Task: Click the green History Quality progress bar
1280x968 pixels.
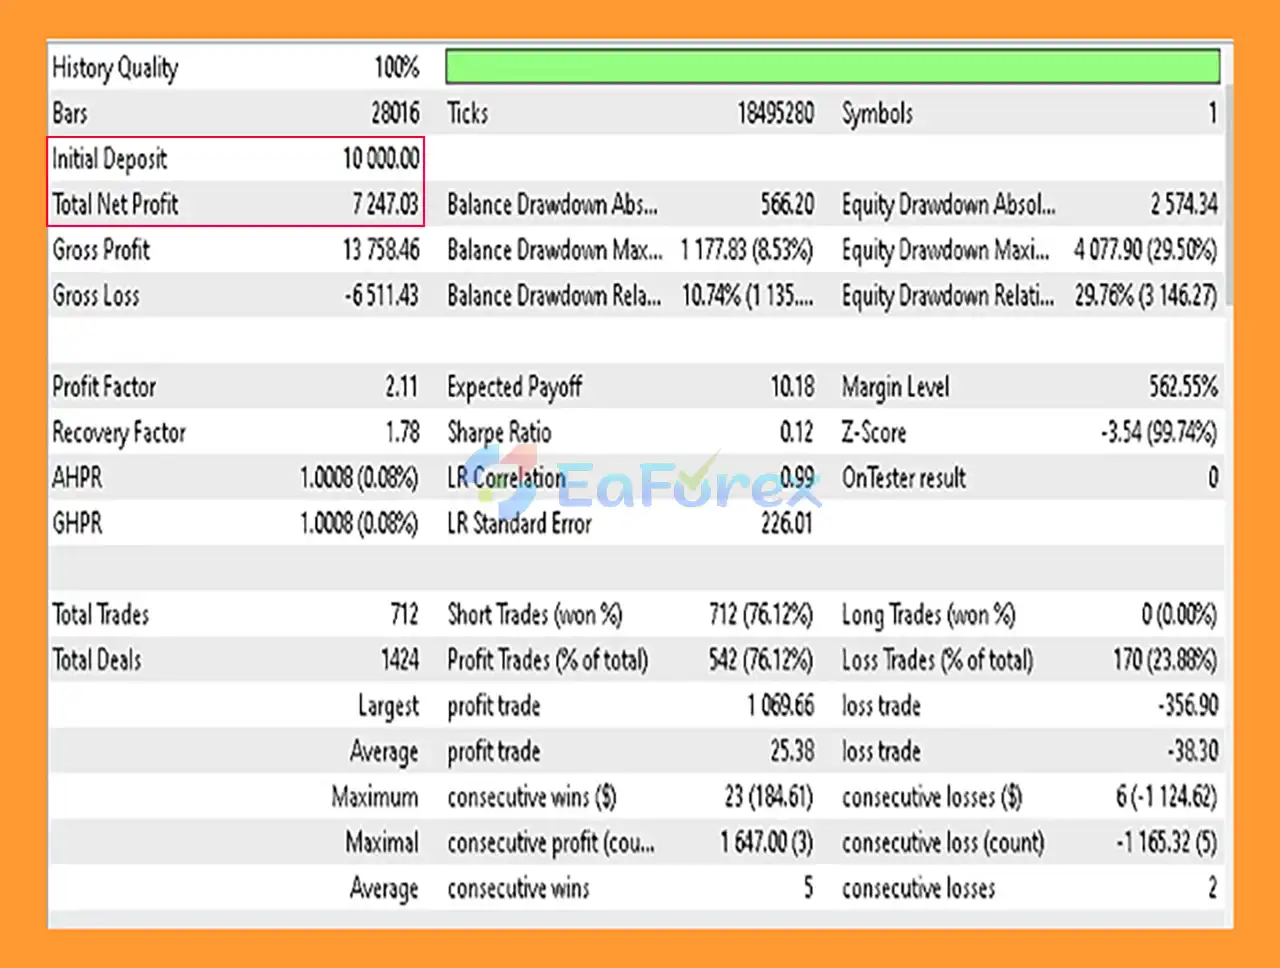Action: (x=832, y=67)
